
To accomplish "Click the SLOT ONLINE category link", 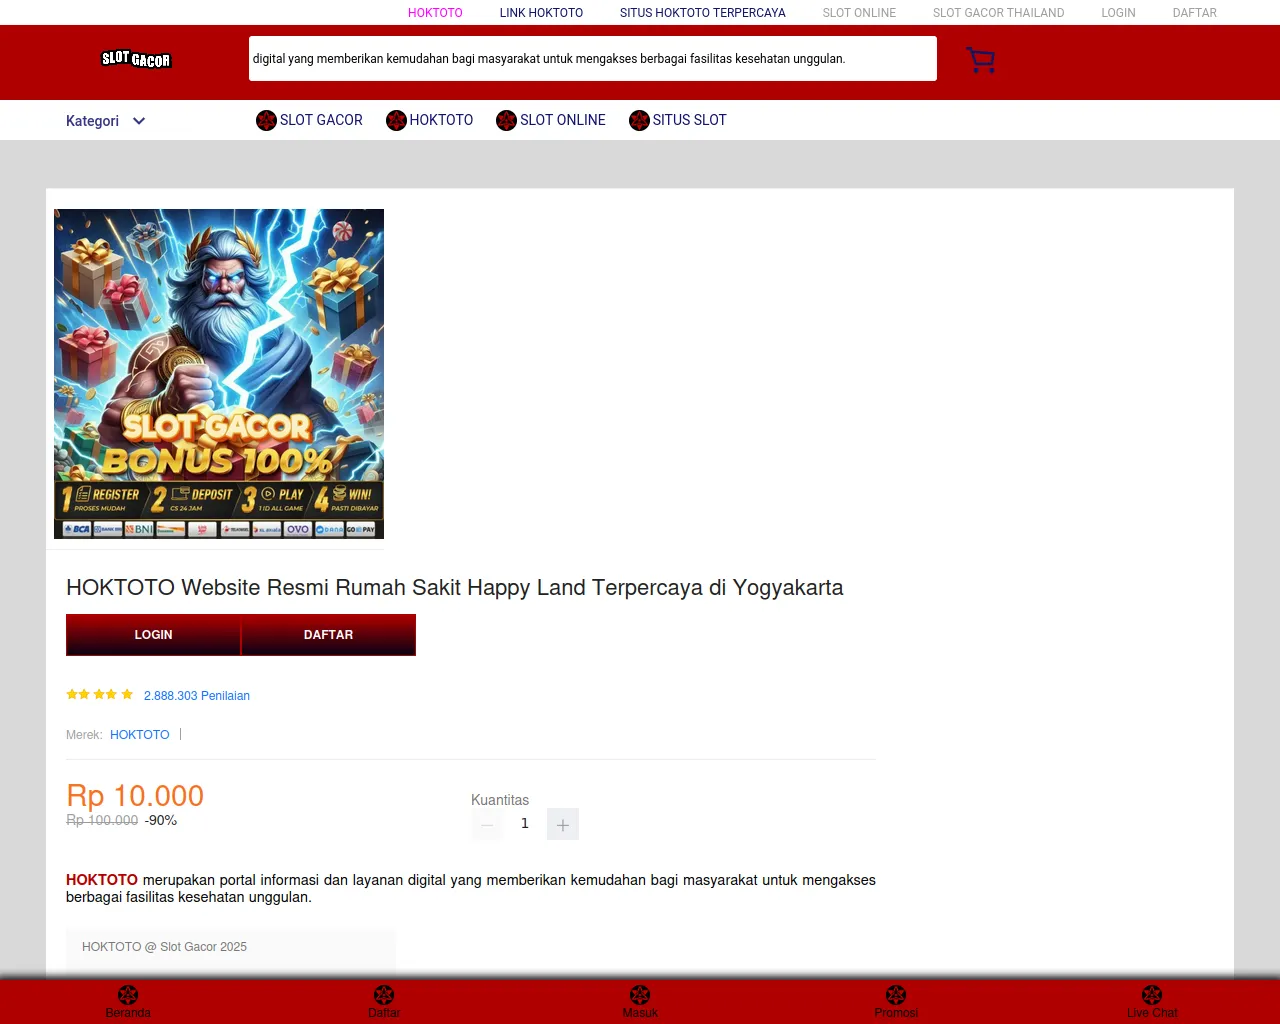I will (563, 120).
